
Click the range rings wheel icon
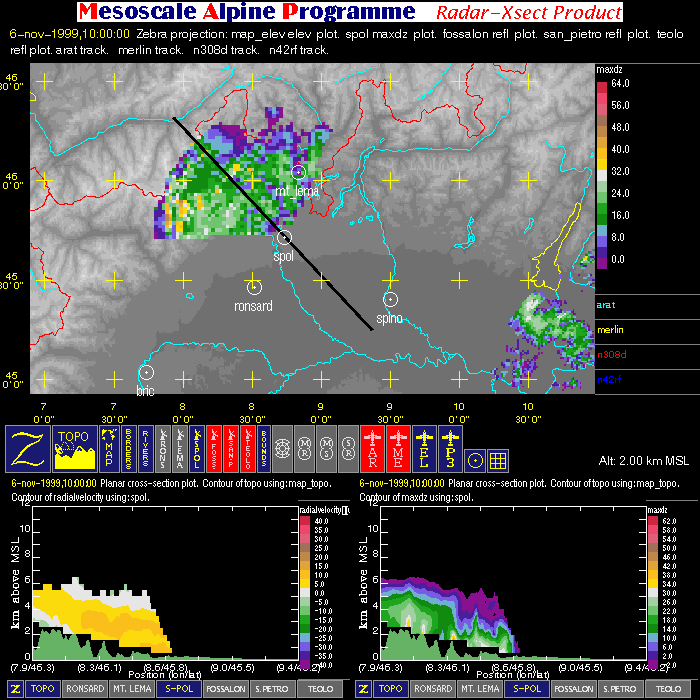(x=282, y=449)
